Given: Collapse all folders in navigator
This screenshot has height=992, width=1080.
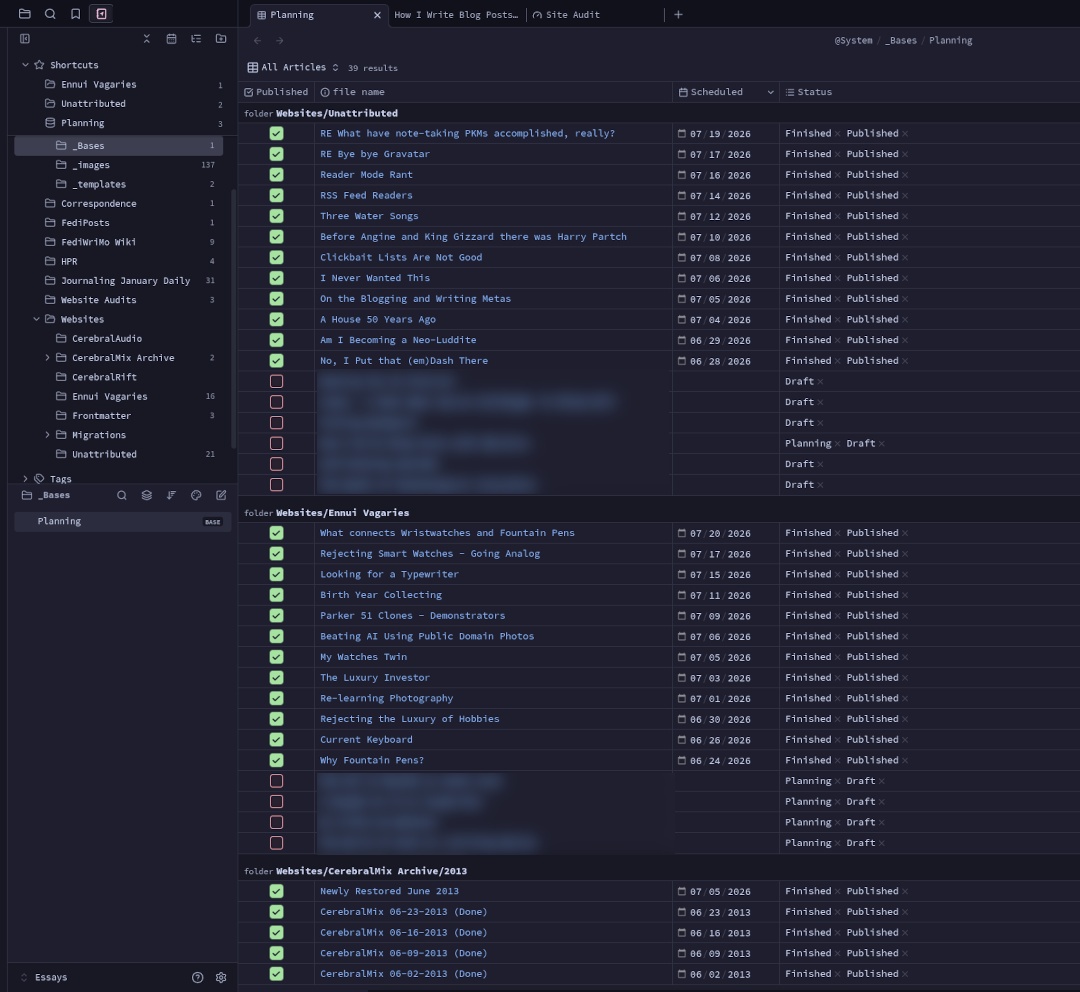Looking at the screenshot, I should click(x=147, y=39).
